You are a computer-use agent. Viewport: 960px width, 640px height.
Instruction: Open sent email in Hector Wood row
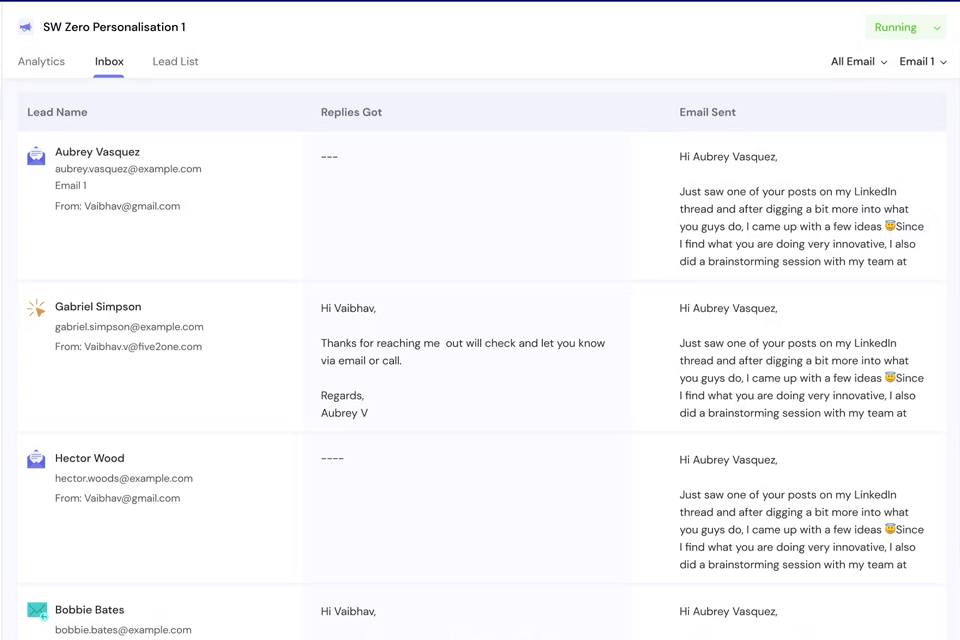801,512
